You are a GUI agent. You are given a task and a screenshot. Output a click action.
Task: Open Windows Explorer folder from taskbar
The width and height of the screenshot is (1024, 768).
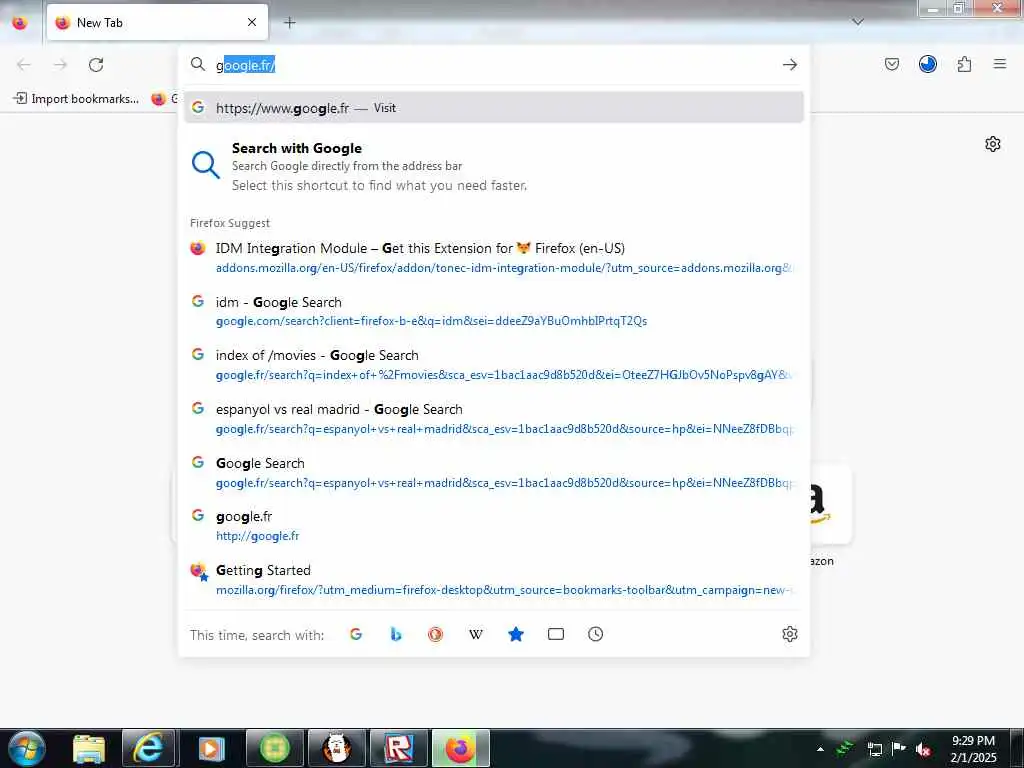(x=89, y=748)
